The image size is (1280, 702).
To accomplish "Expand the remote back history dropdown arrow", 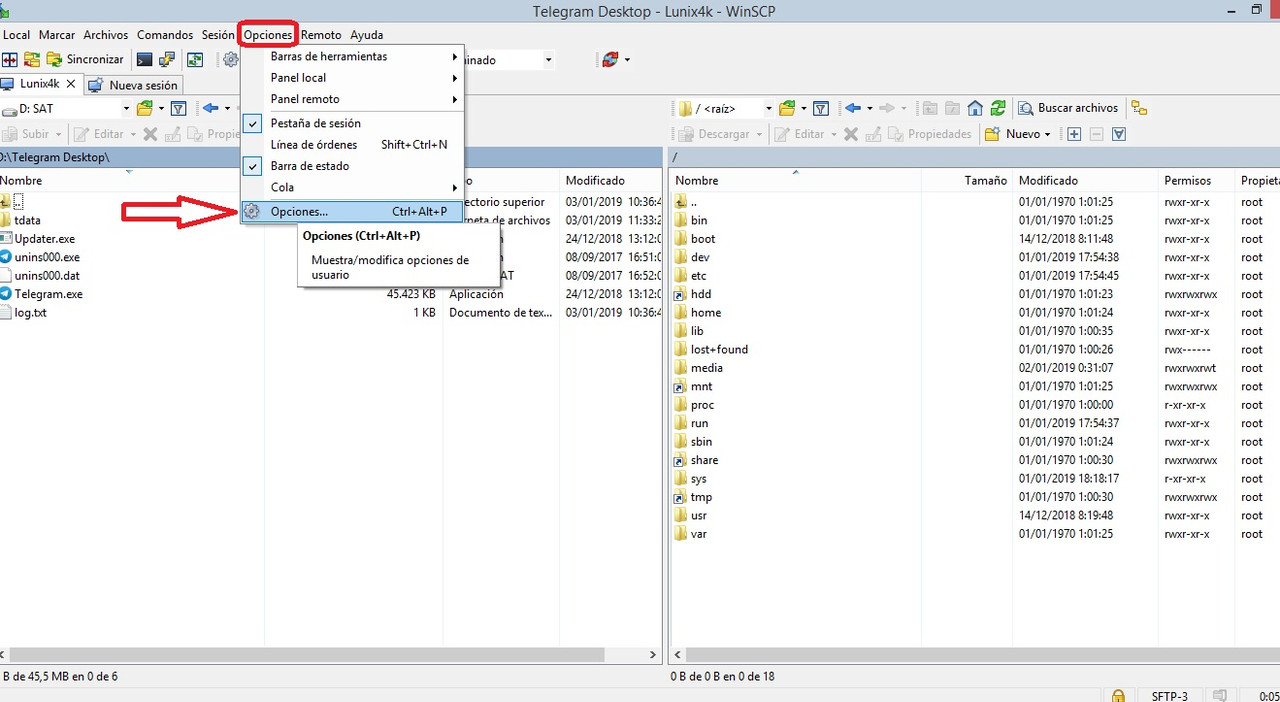I will tap(869, 108).
